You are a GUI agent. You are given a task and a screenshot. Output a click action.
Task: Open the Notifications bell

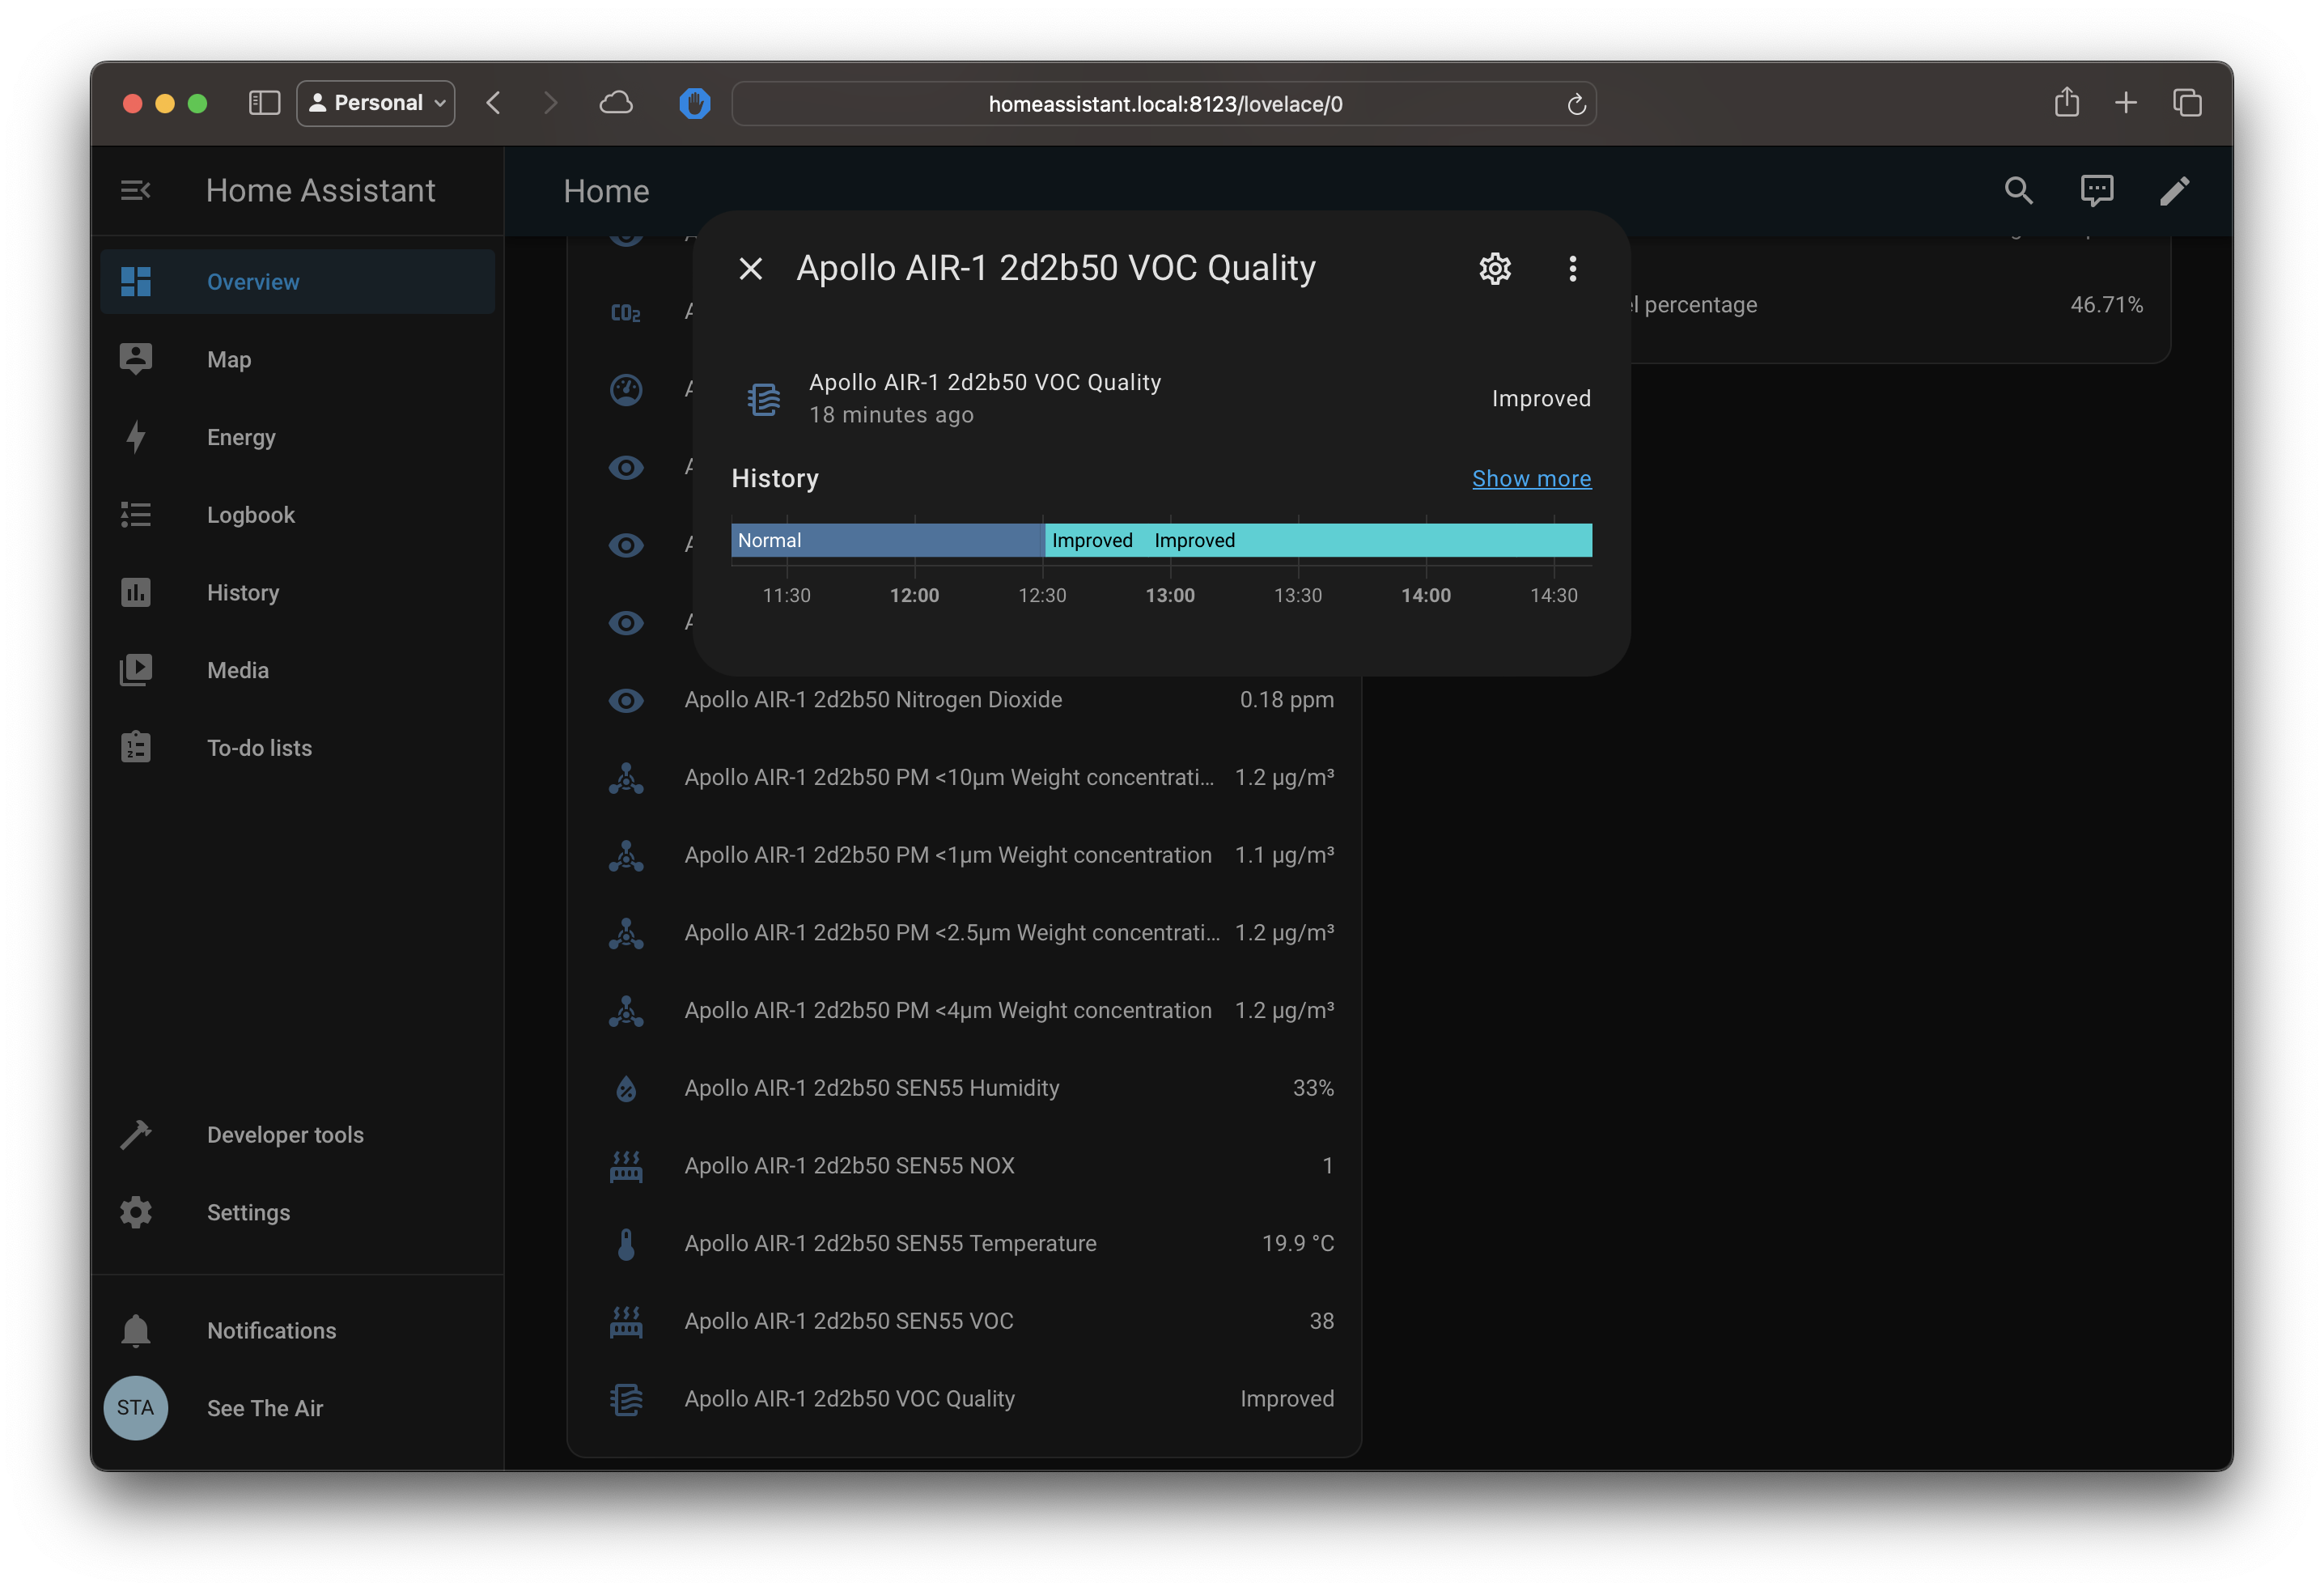tap(136, 1330)
